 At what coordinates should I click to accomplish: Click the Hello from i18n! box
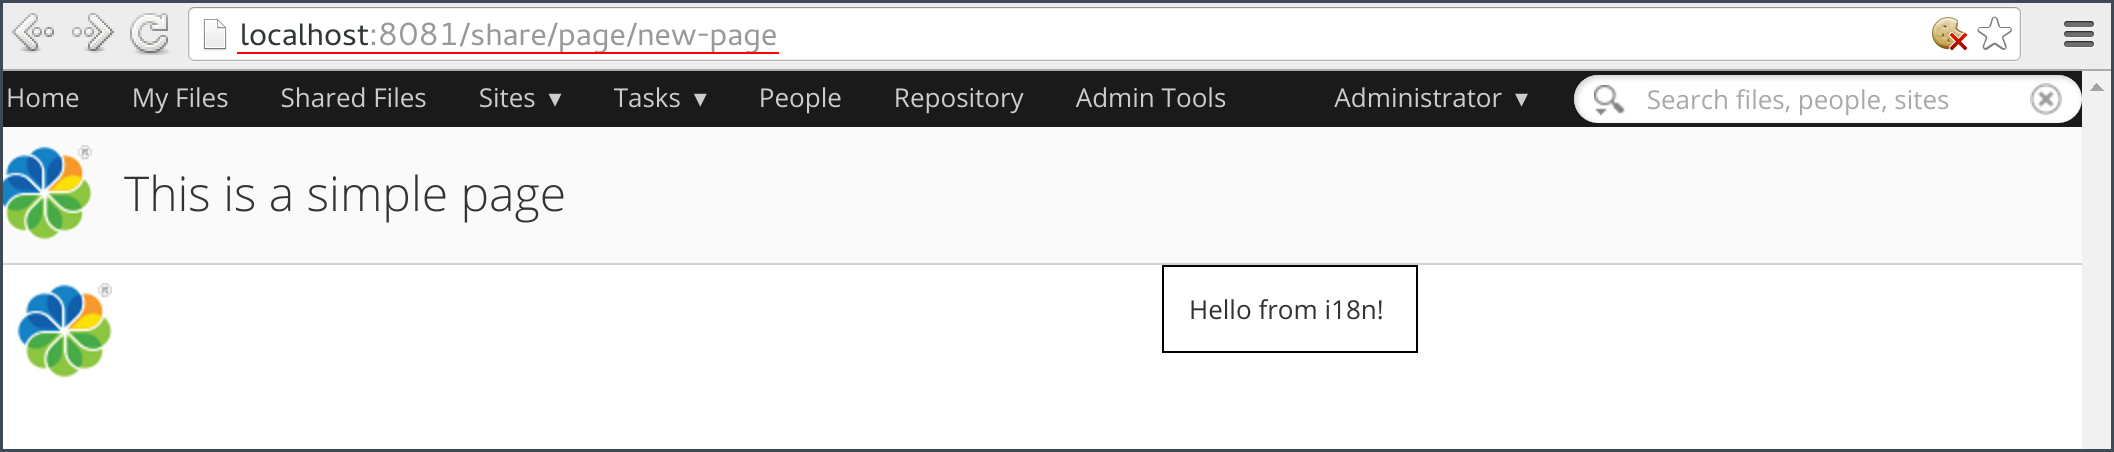tap(1288, 309)
